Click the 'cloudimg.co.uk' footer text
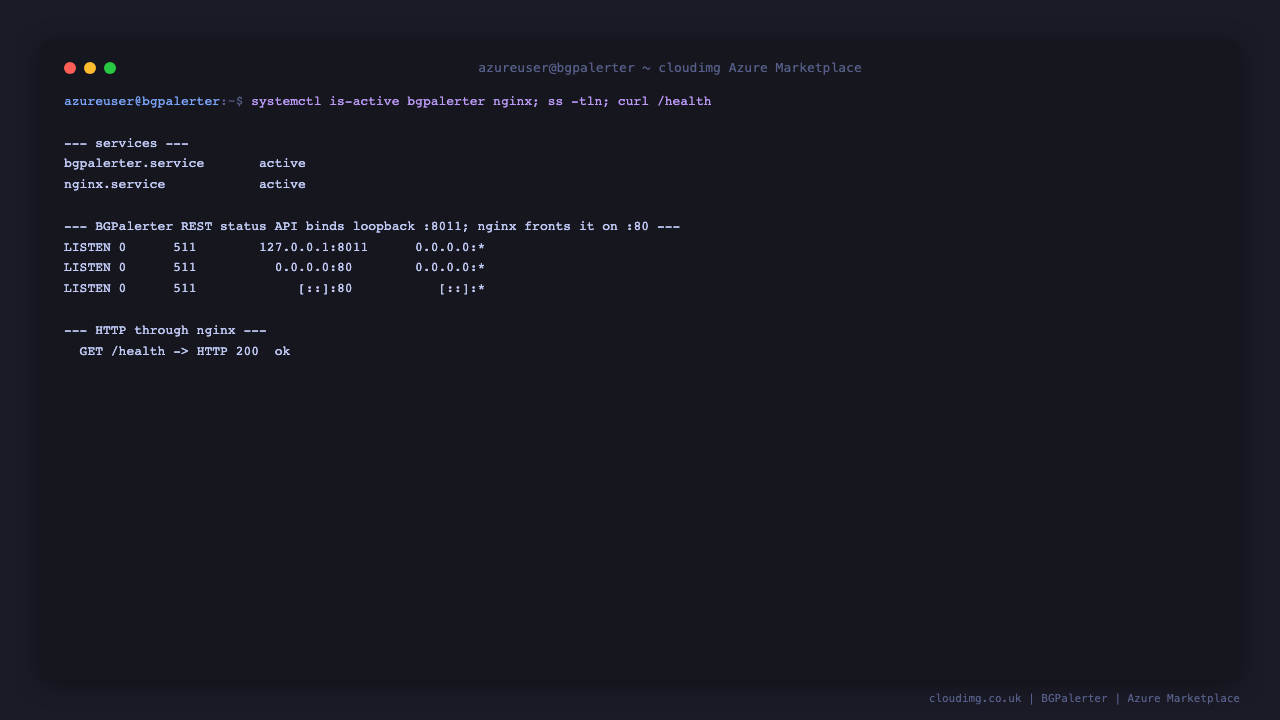Screen dimensions: 1280x720 975,699
